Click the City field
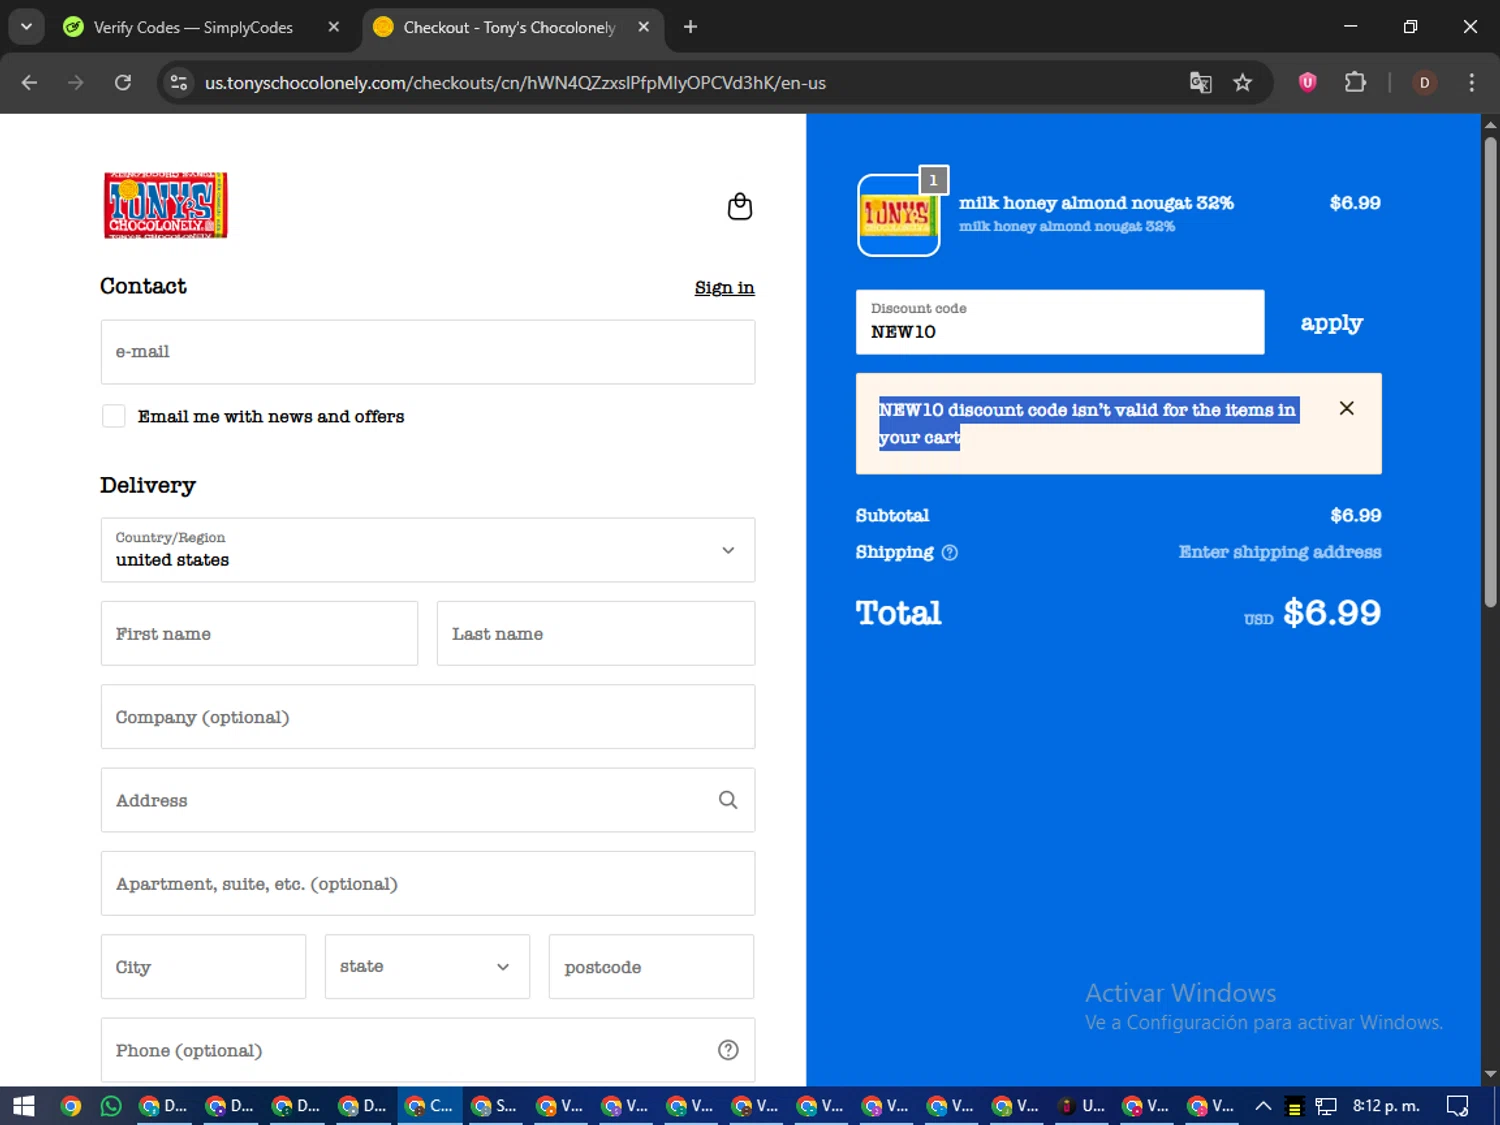1500x1125 pixels. click(203, 966)
